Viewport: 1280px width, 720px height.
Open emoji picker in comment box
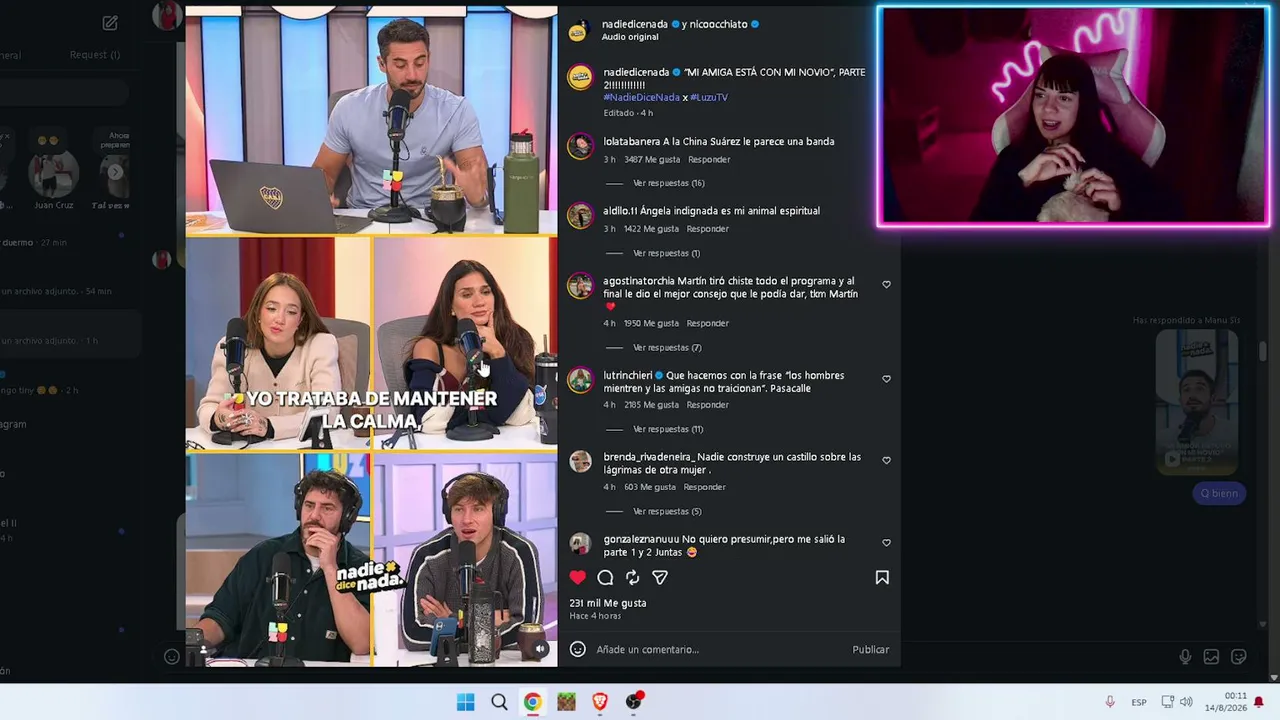point(577,649)
